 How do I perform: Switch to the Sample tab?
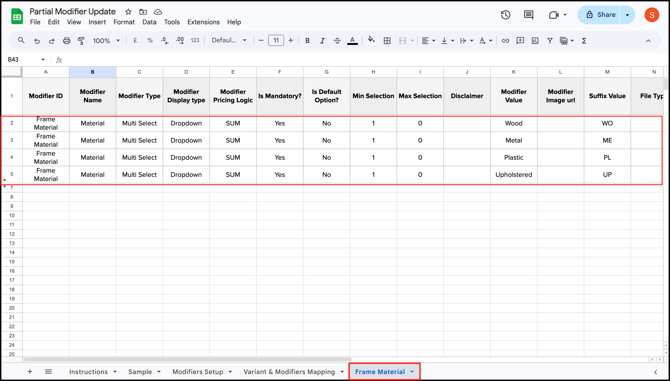(140, 372)
